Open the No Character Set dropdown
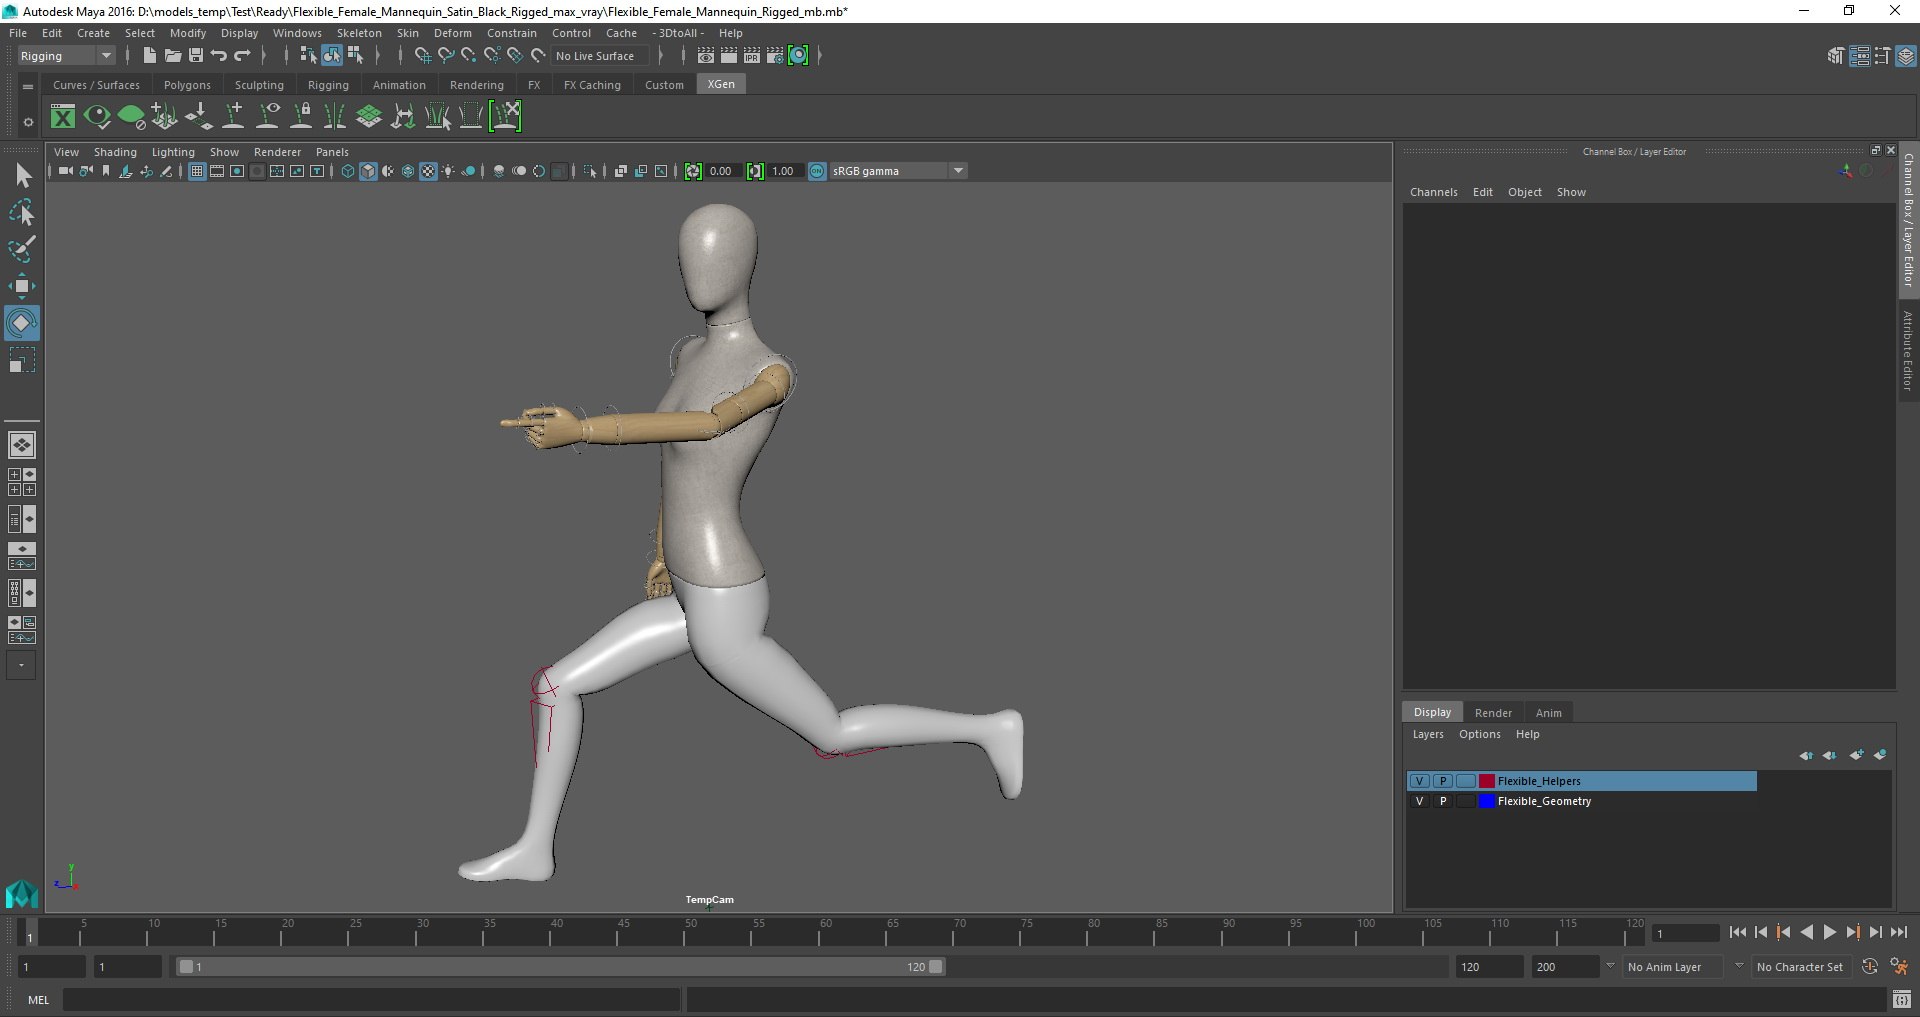 [1801, 967]
